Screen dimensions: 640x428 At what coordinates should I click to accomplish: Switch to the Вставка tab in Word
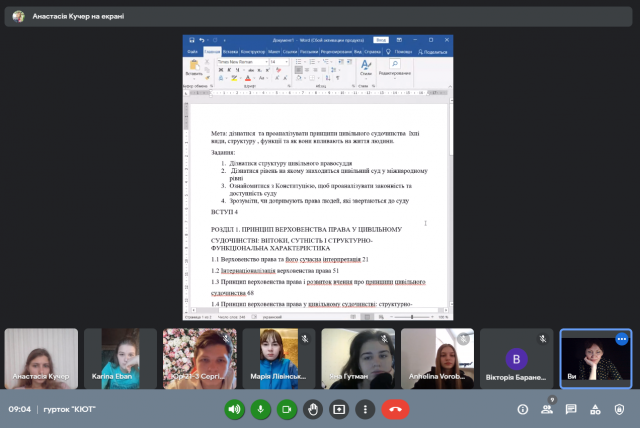pyautogui.click(x=231, y=52)
